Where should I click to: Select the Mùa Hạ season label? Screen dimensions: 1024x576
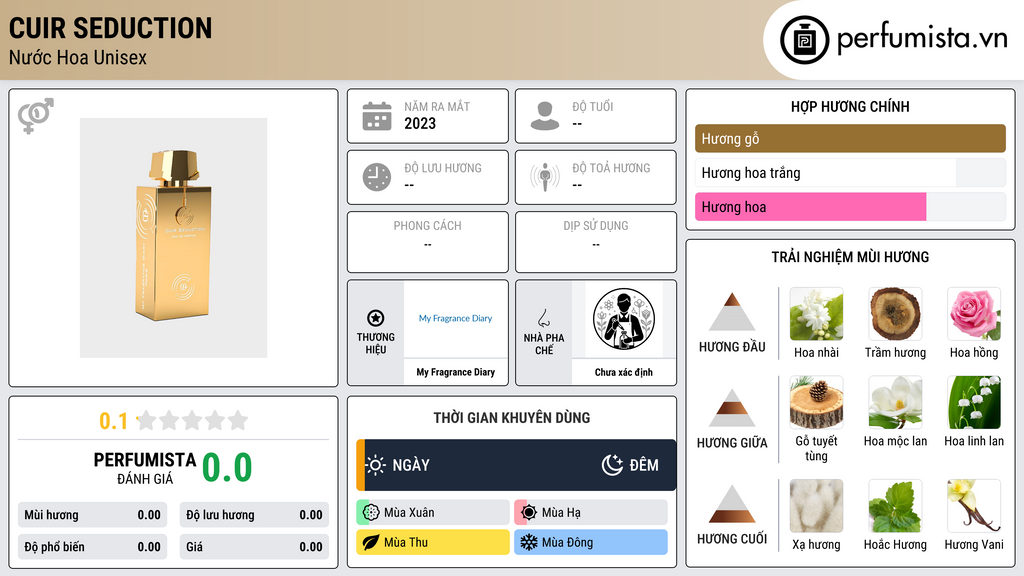561,513
